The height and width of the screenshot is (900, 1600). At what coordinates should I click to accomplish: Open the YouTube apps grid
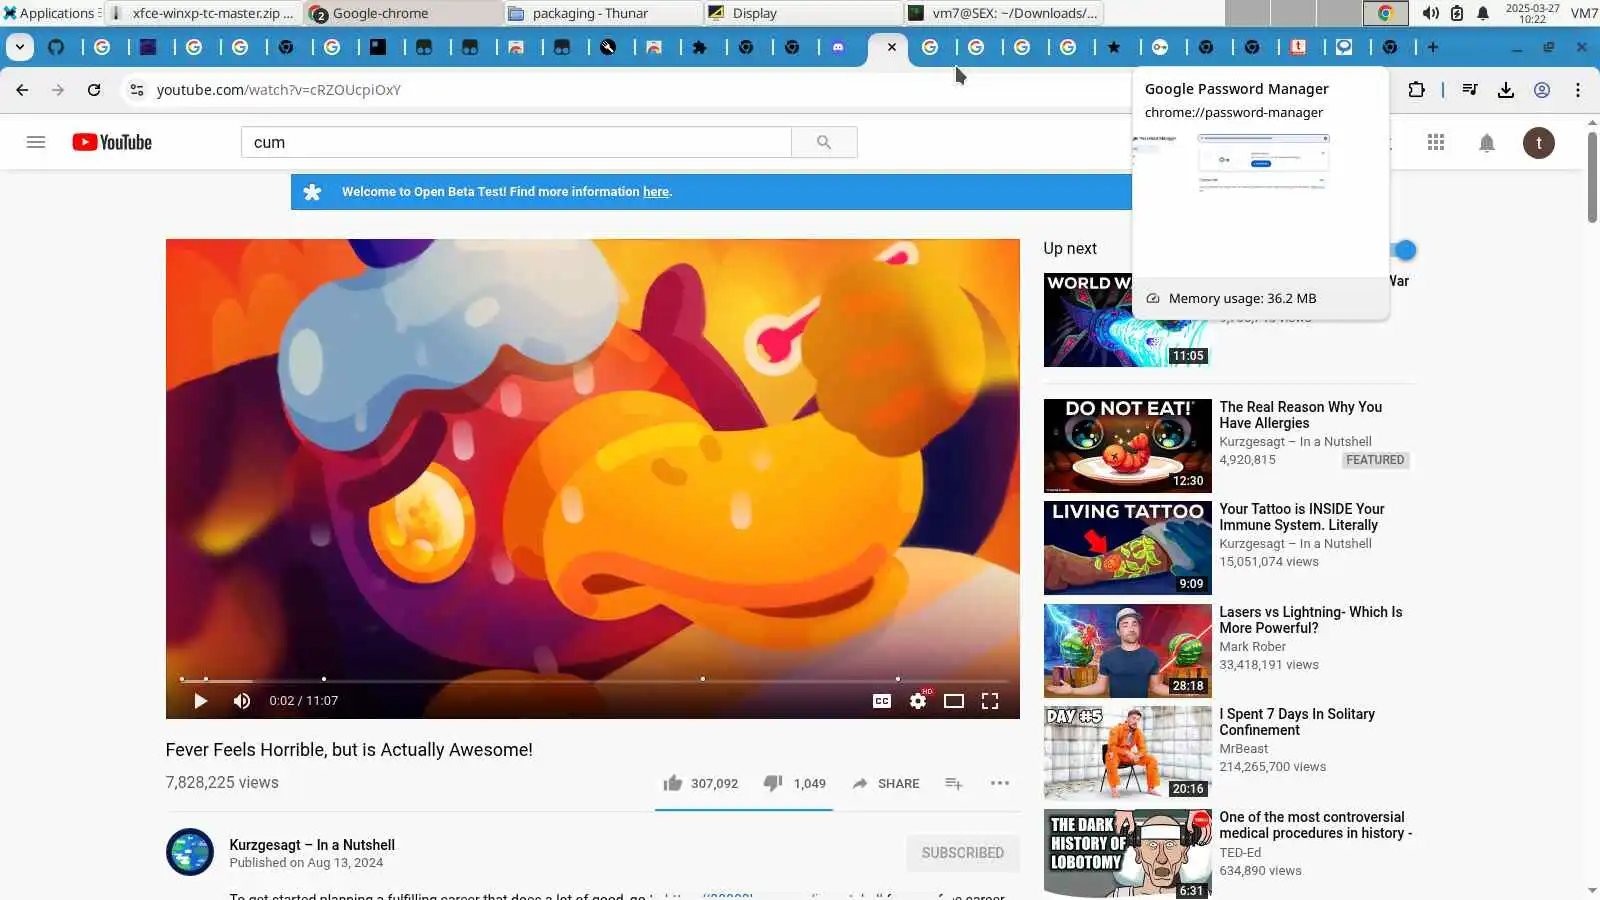coord(1436,142)
